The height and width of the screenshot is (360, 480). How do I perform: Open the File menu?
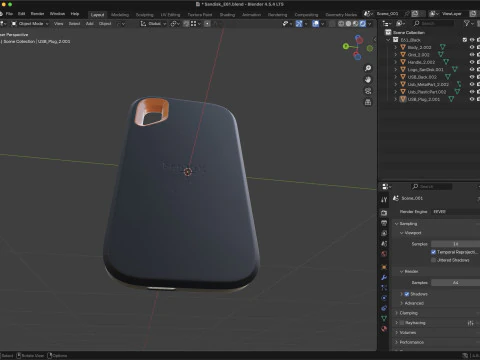point(9,14)
